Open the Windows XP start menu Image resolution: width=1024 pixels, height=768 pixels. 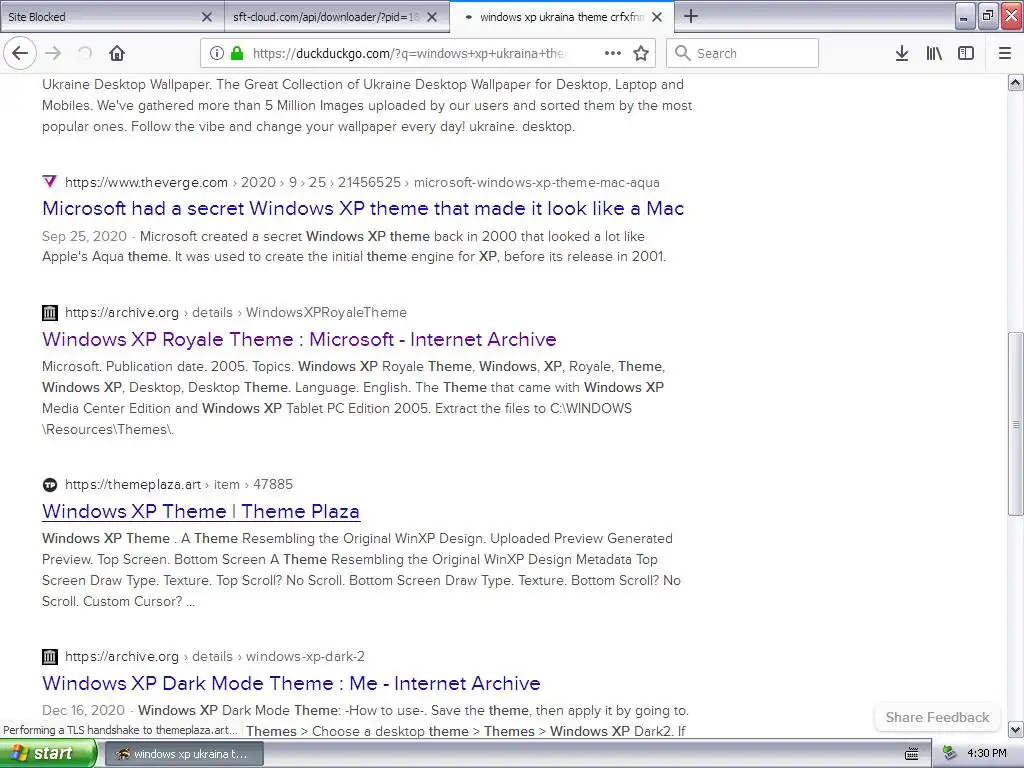click(x=48, y=754)
